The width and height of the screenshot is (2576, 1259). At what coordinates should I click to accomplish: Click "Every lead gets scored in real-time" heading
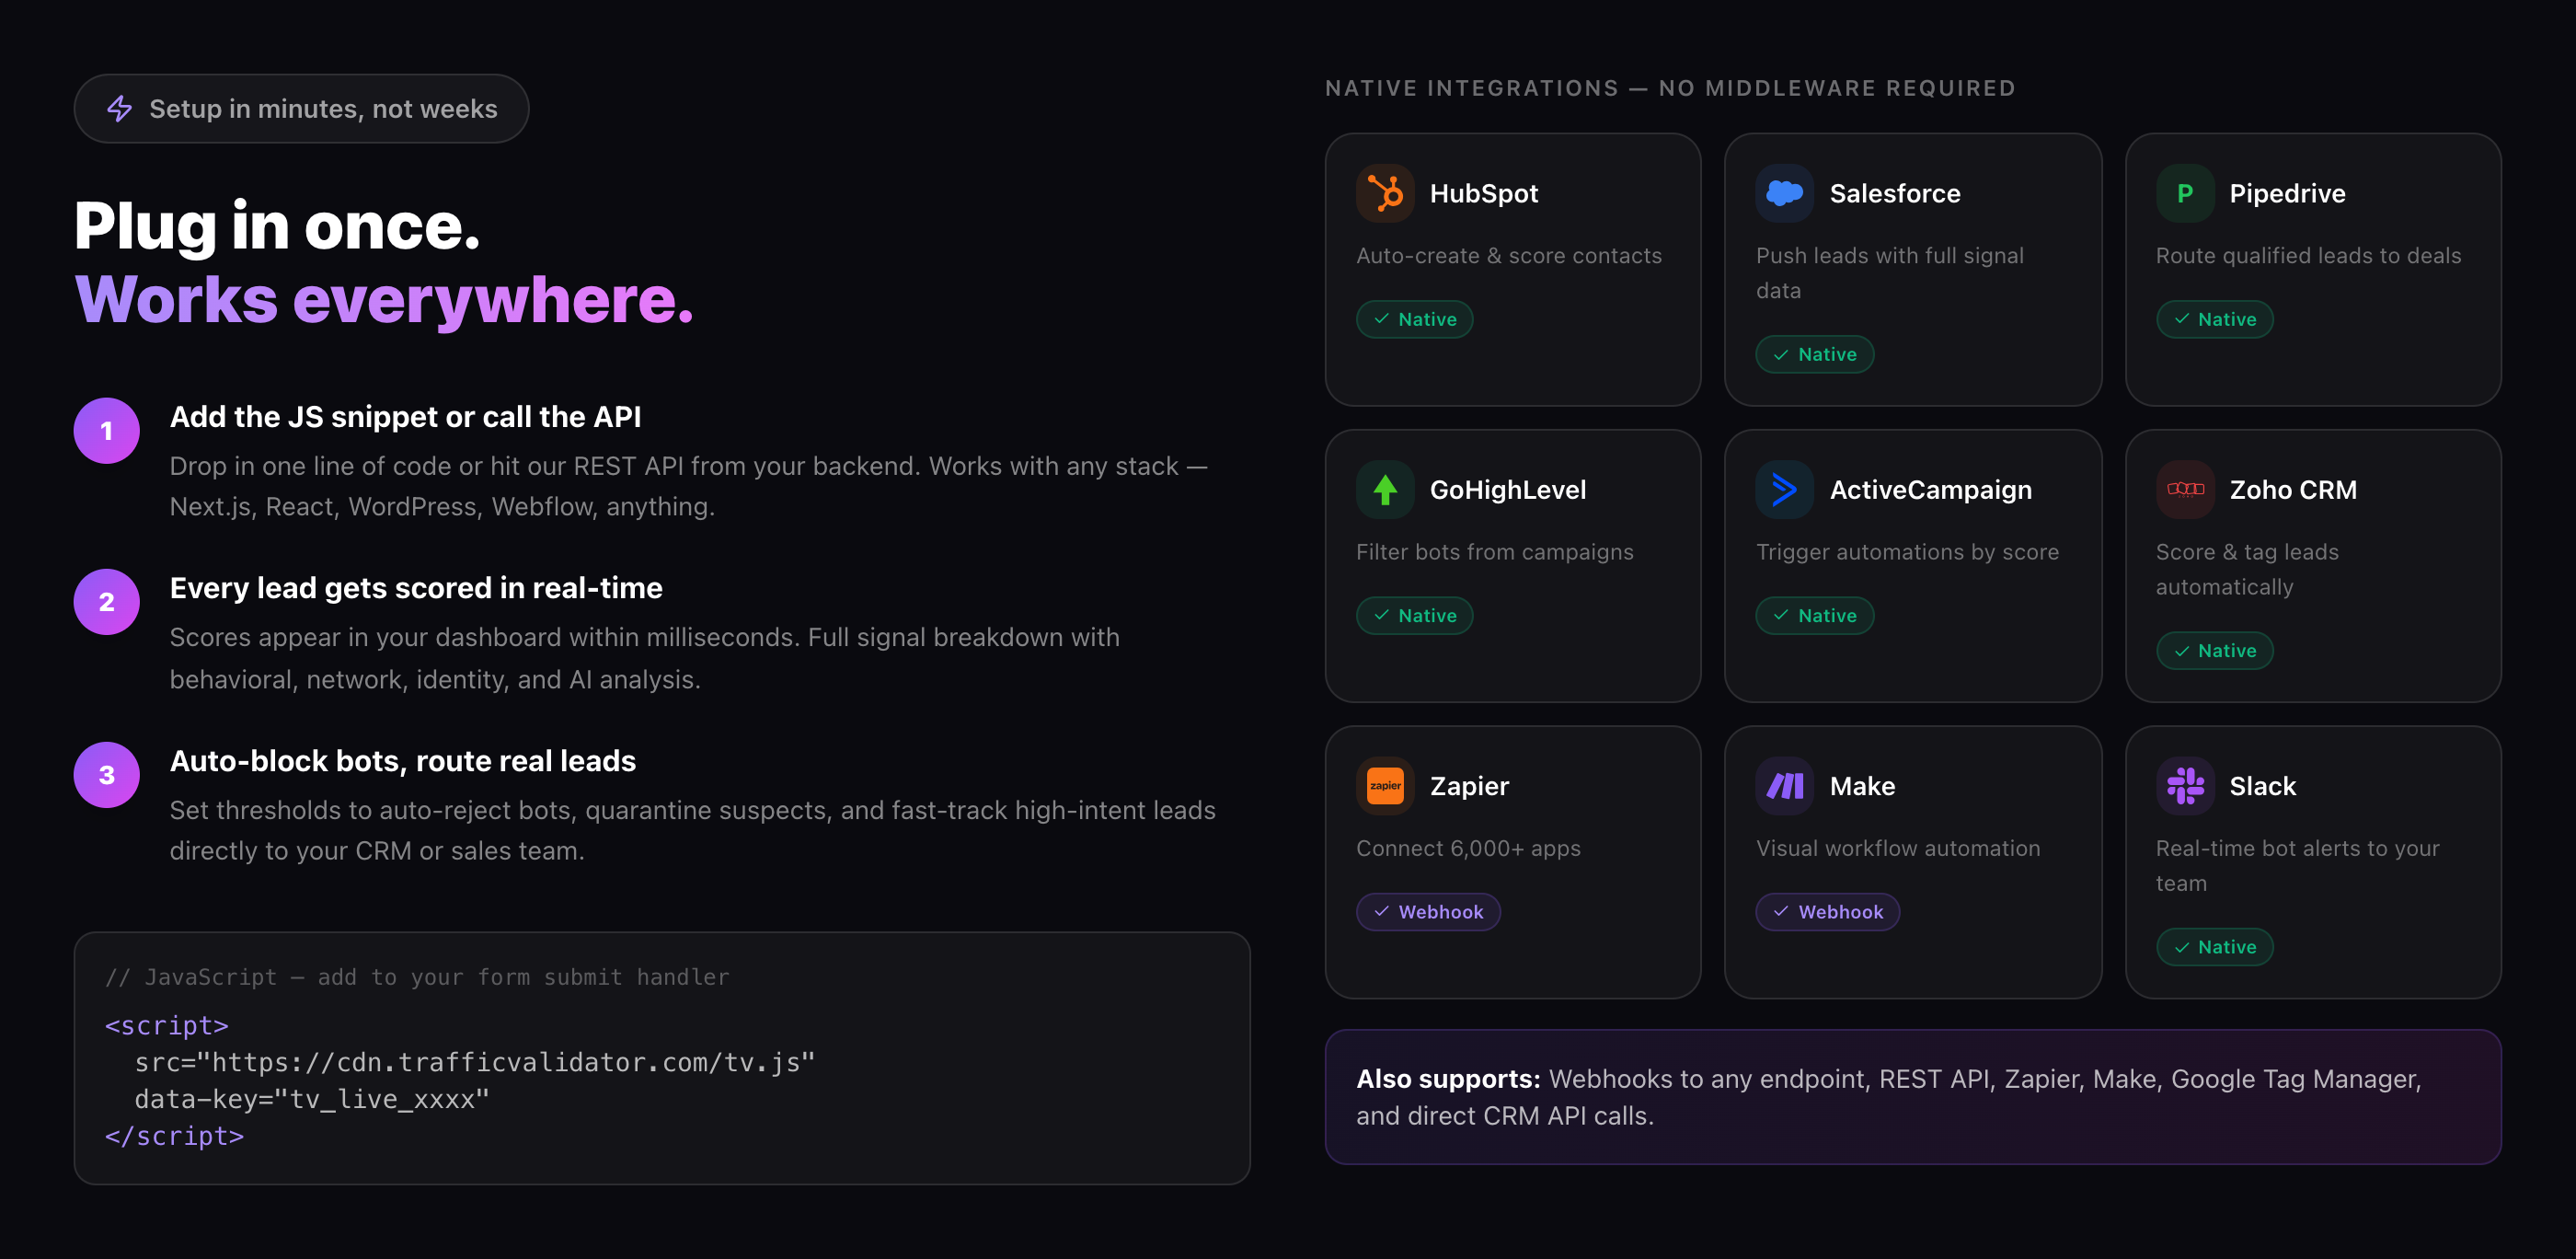click(x=416, y=588)
